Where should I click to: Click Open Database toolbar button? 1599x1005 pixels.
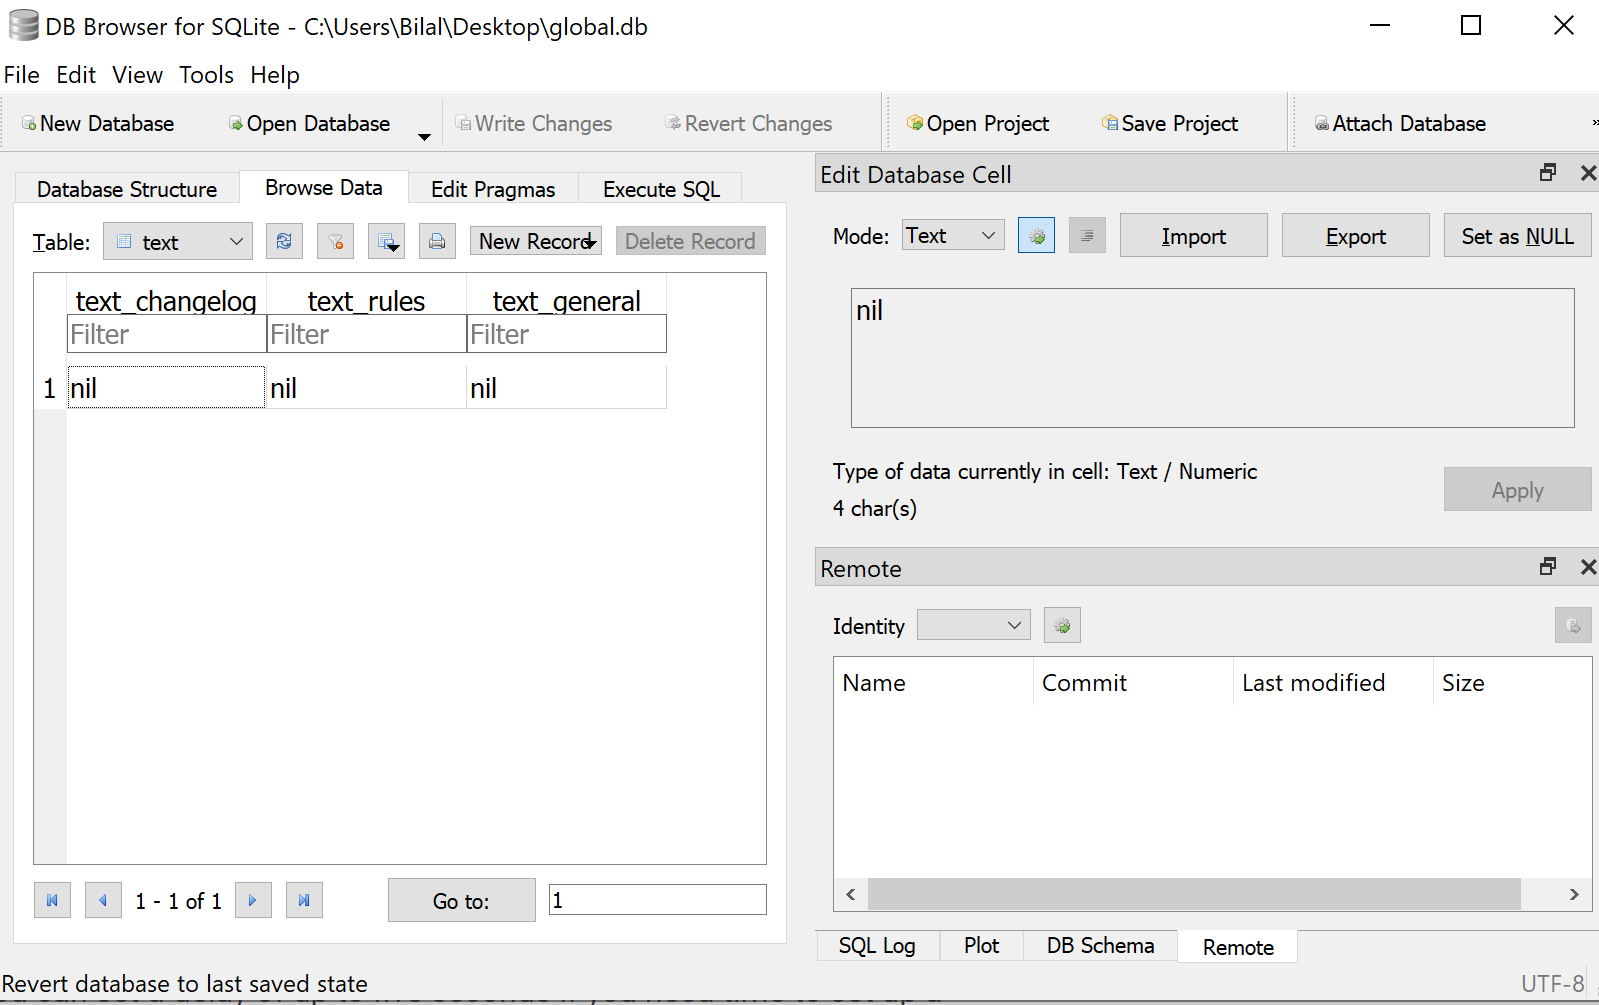(309, 123)
